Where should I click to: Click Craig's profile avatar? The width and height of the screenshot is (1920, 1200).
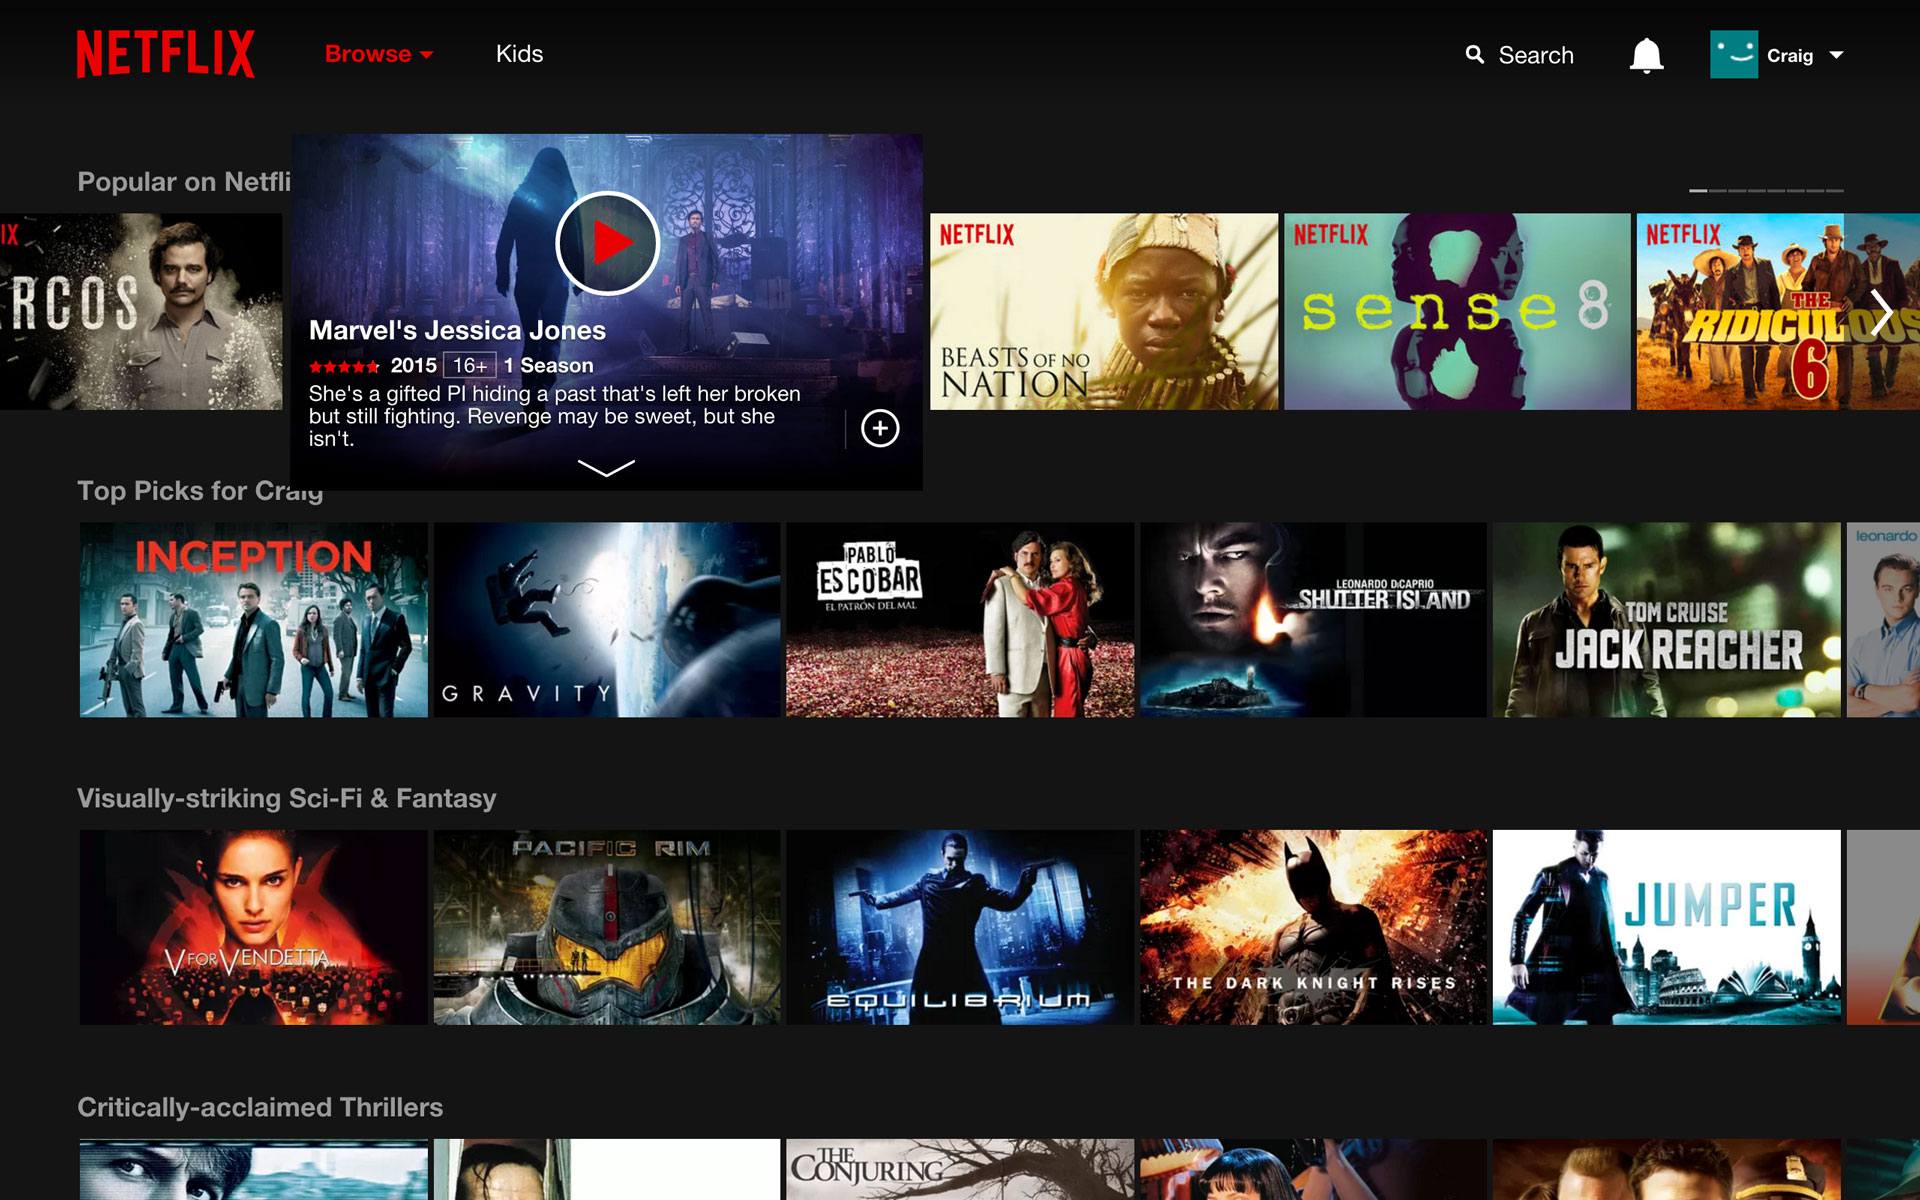tap(1734, 54)
